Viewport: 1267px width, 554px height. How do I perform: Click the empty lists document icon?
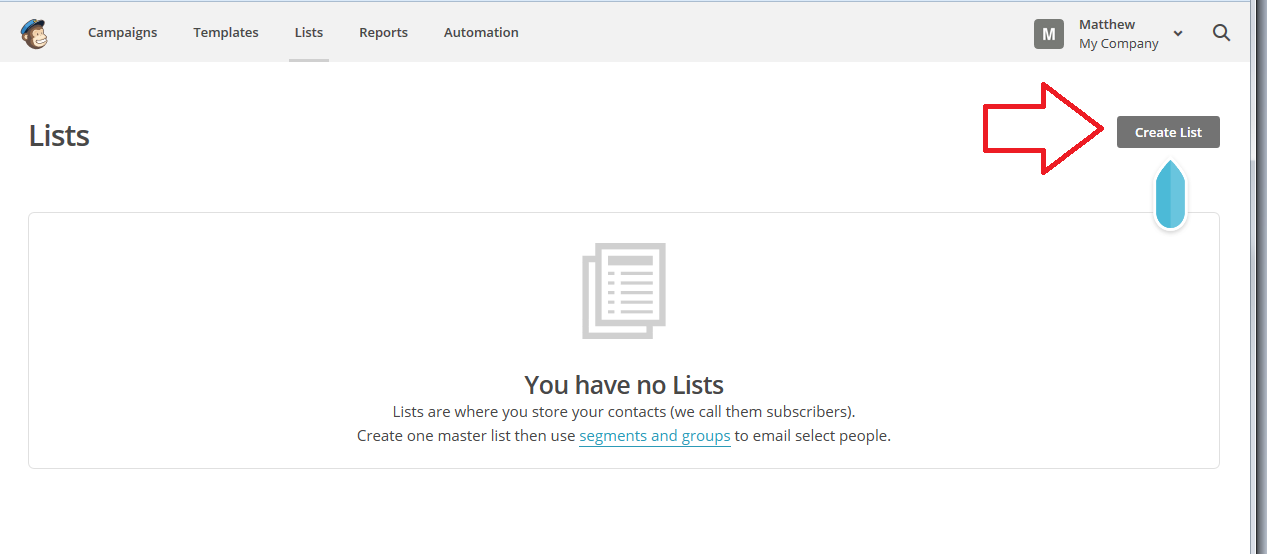pos(624,291)
